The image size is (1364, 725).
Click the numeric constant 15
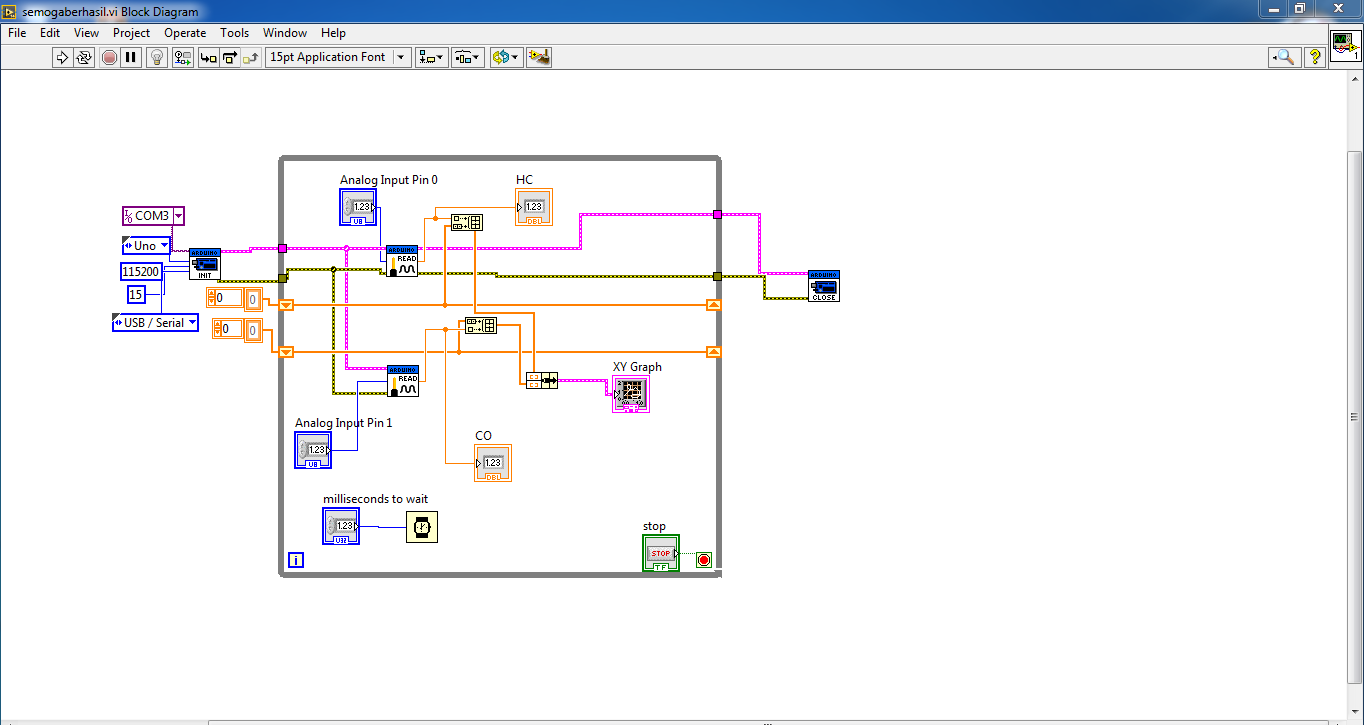tap(136, 294)
